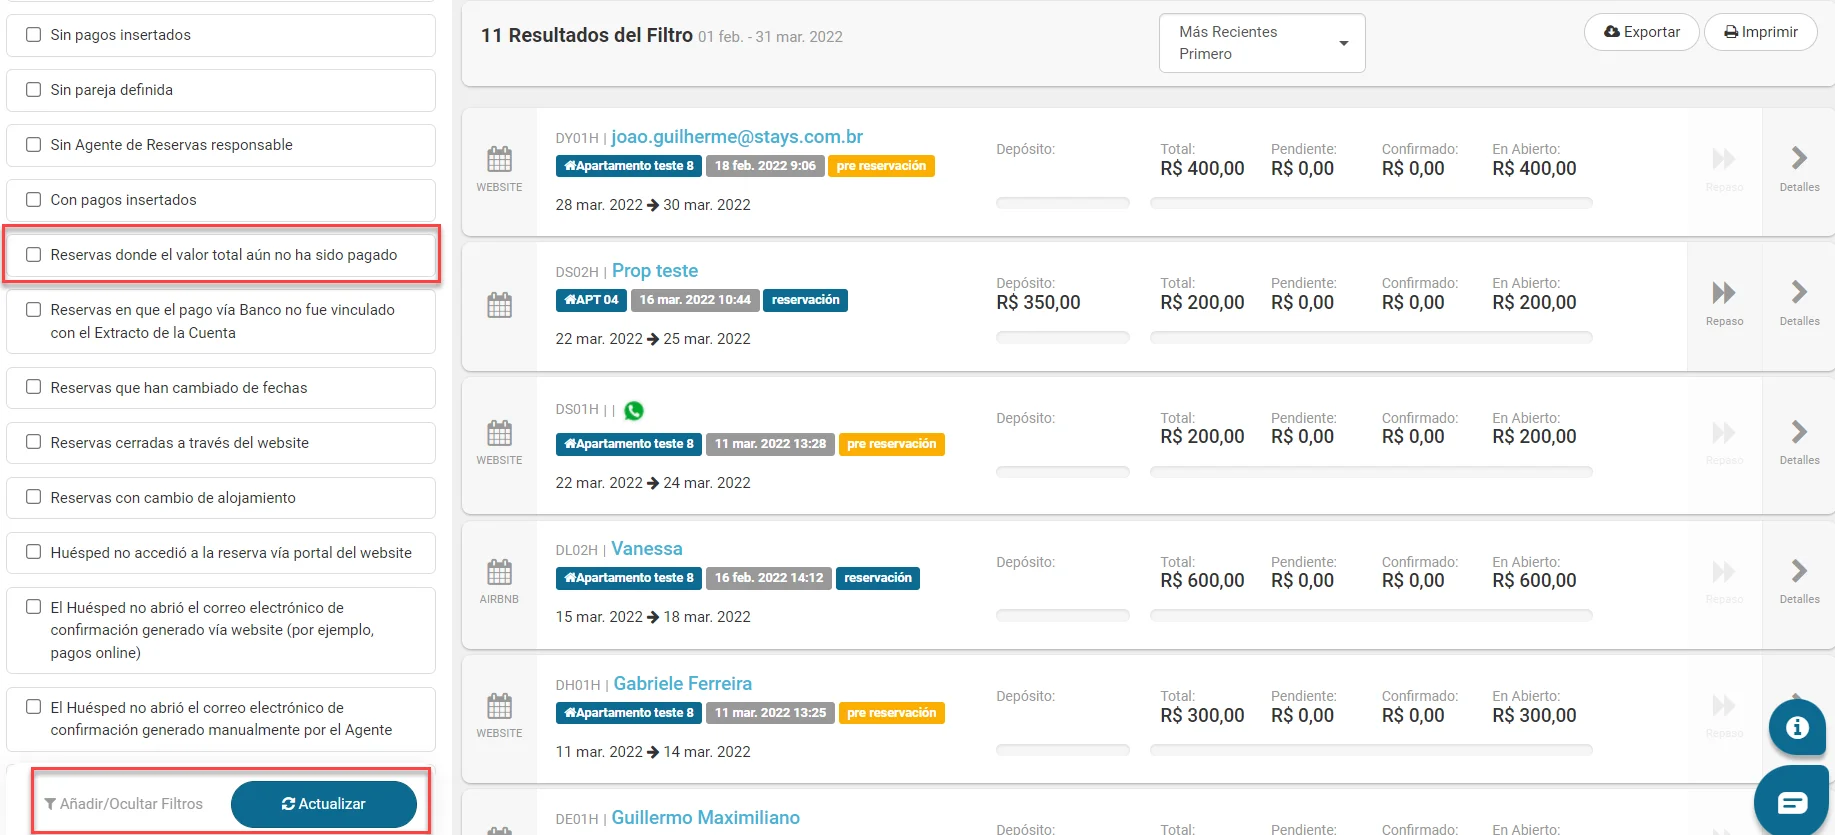Screen dimensions: 1835x835
Task: Click '16 mar. 2022 10:44' date tag
Action: pos(695,300)
